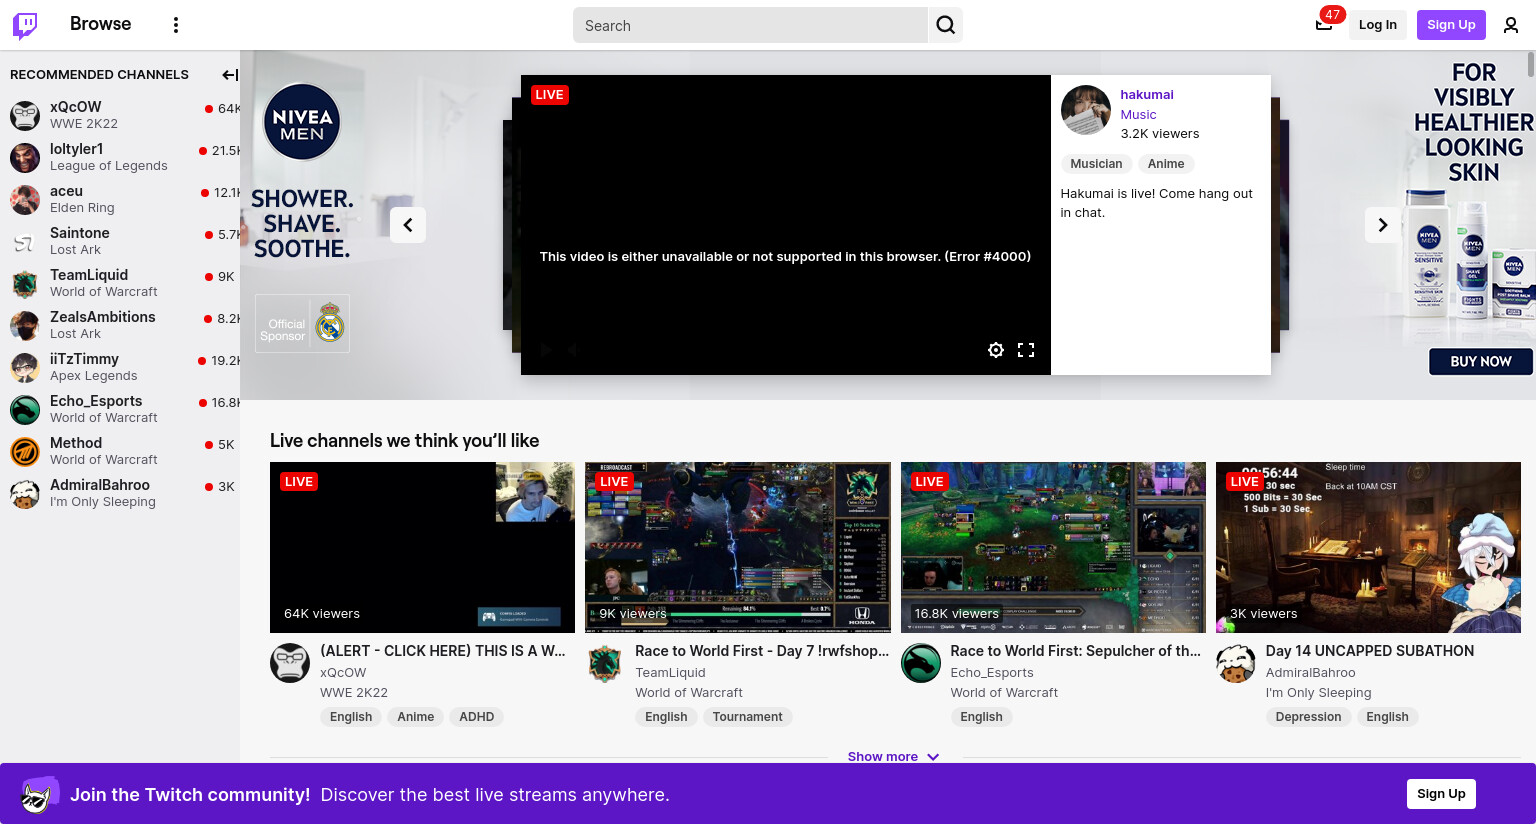Collapse the recommended channels sidebar
The height and width of the screenshot is (824, 1536).
coord(230,75)
